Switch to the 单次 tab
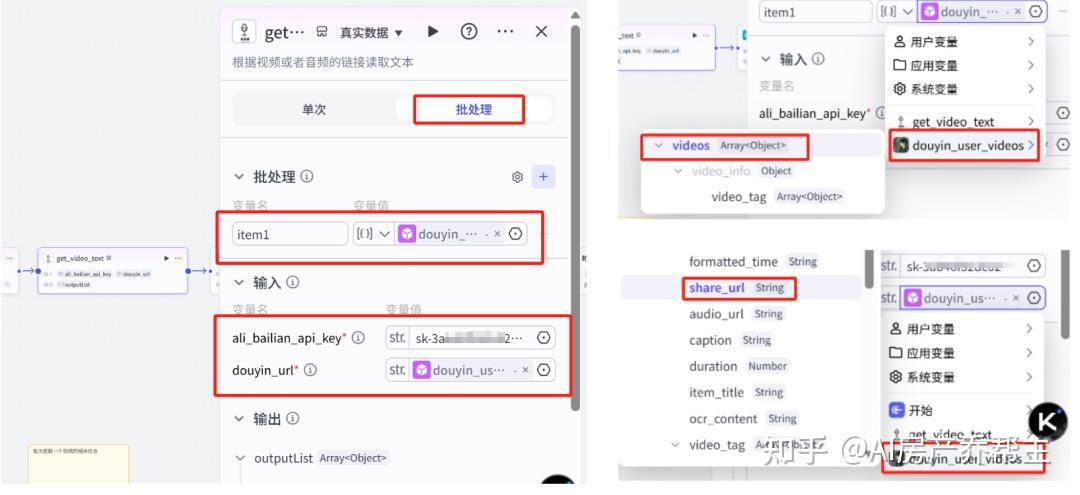 pos(314,109)
